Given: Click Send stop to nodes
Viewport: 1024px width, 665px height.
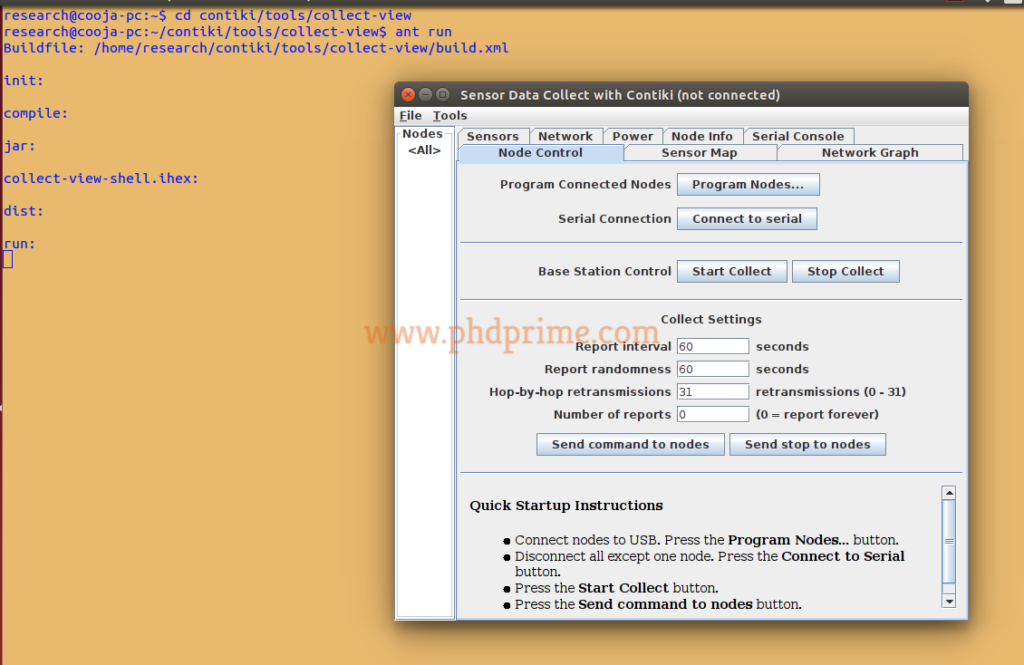Looking at the screenshot, I should (x=807, y=444).
